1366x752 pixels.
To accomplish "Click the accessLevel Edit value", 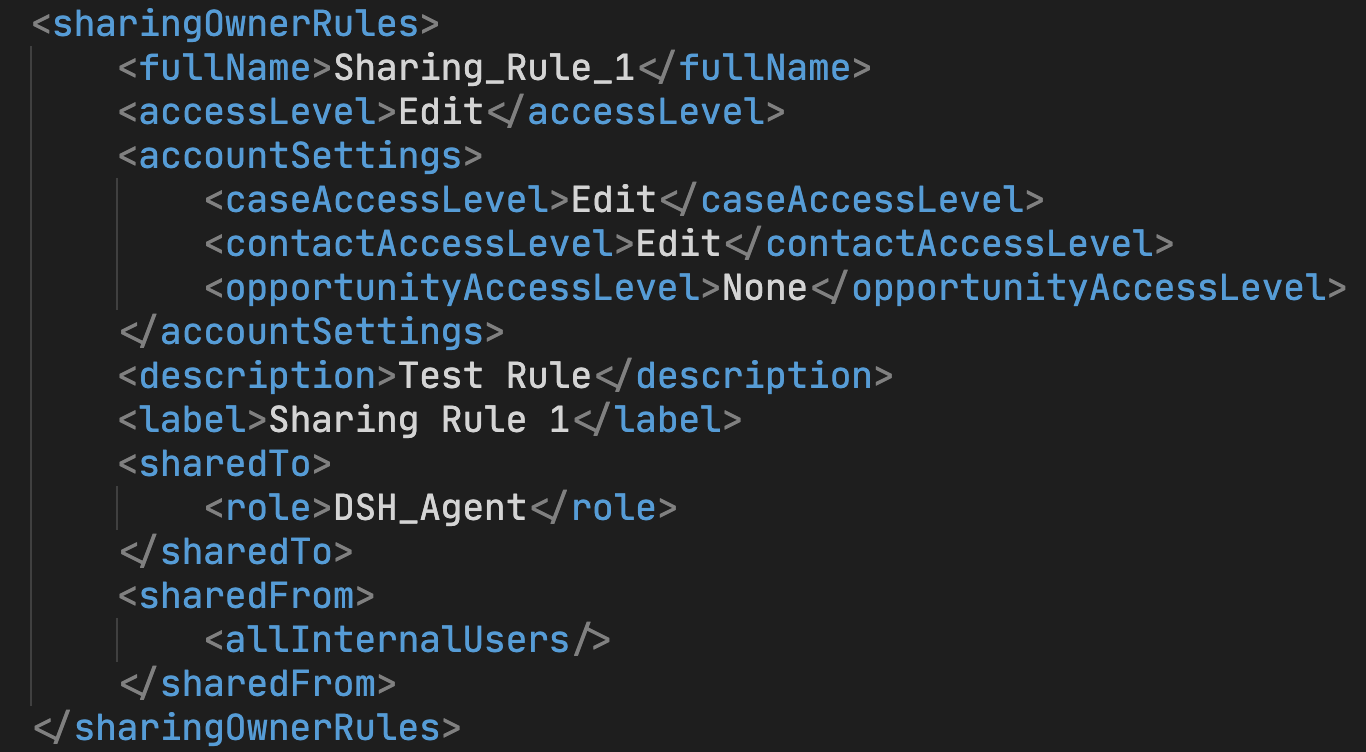I will (441, 111).
